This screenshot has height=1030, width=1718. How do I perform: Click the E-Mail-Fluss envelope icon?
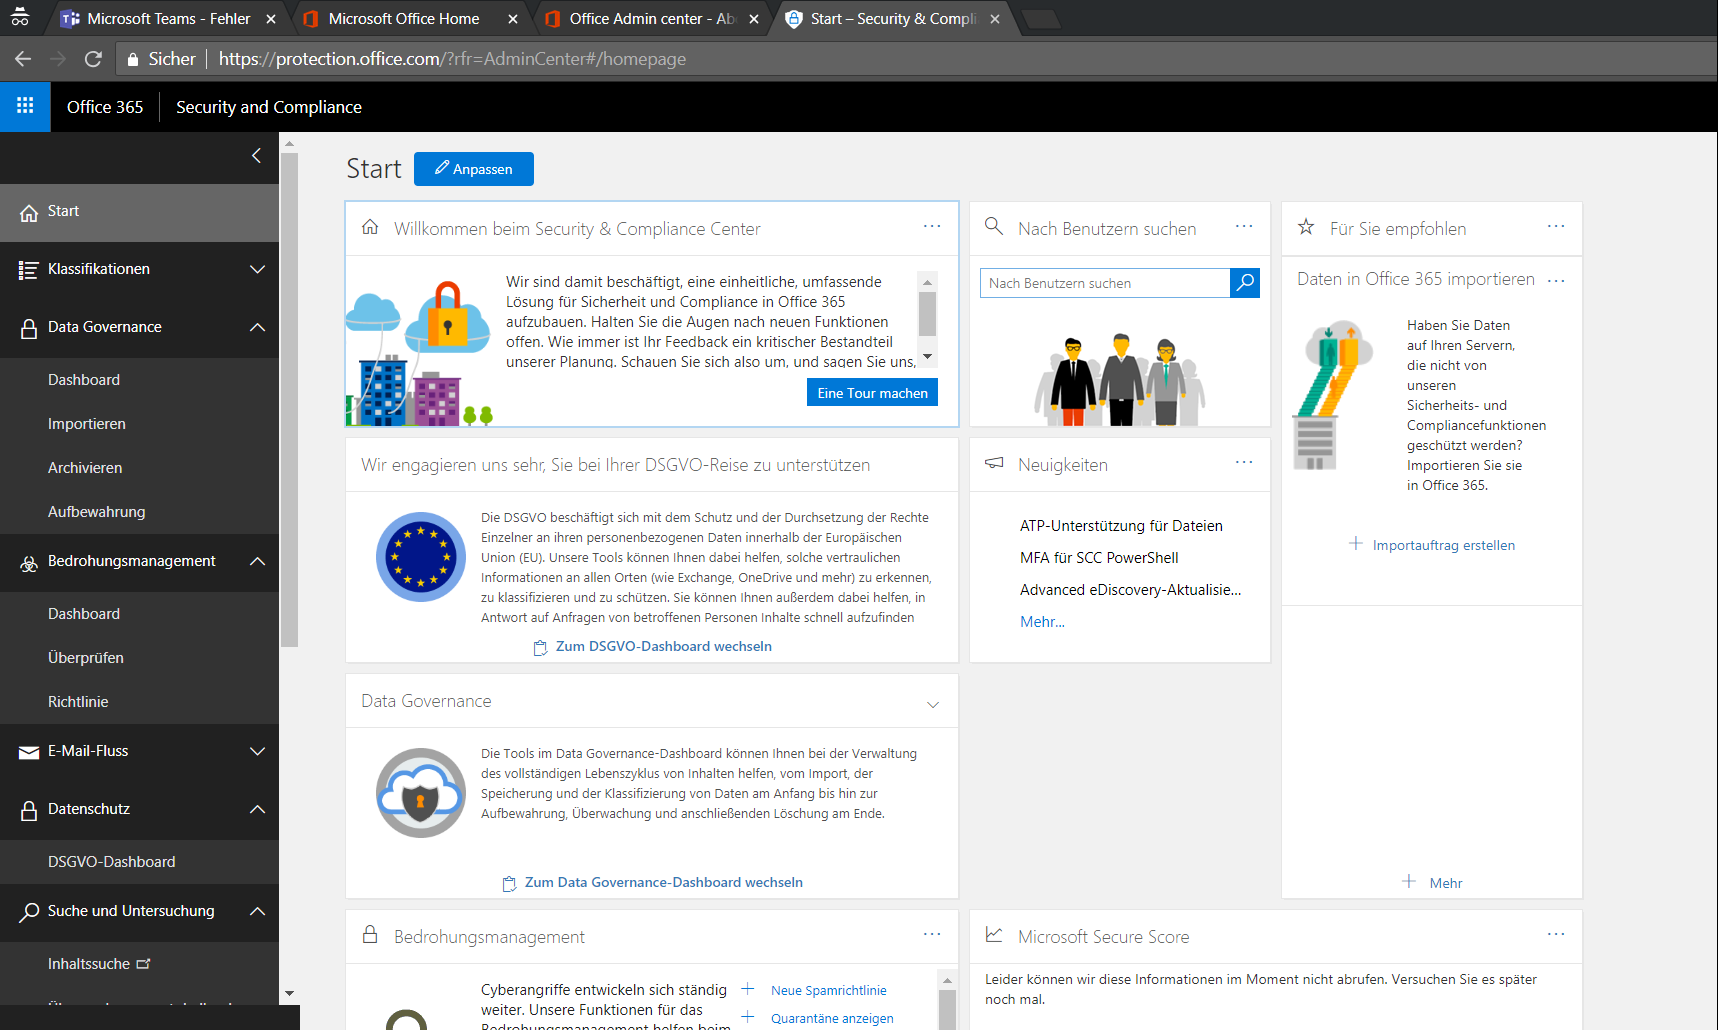29,752
